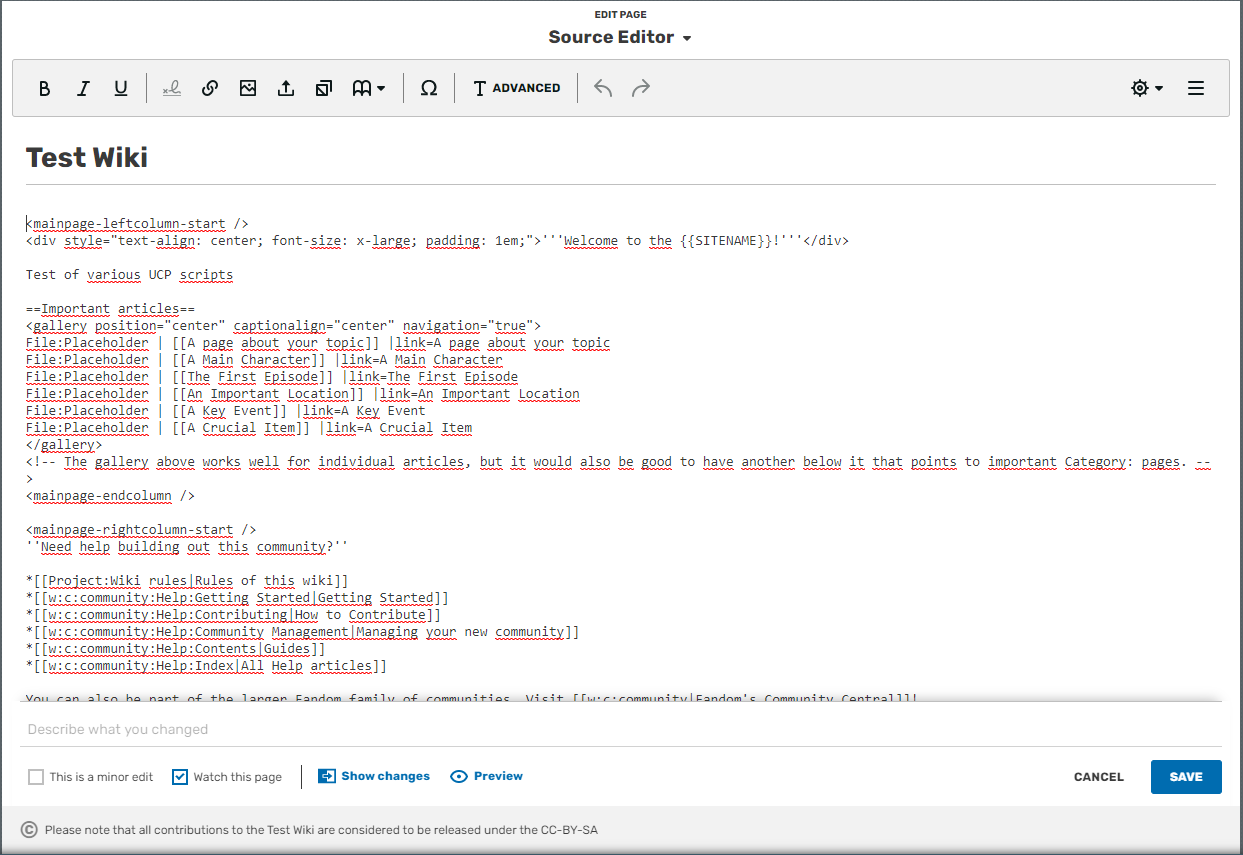The width and height of the screenshot is (1243, 855).
Task: Open the special character menu
Action: [x=429, y=88]
